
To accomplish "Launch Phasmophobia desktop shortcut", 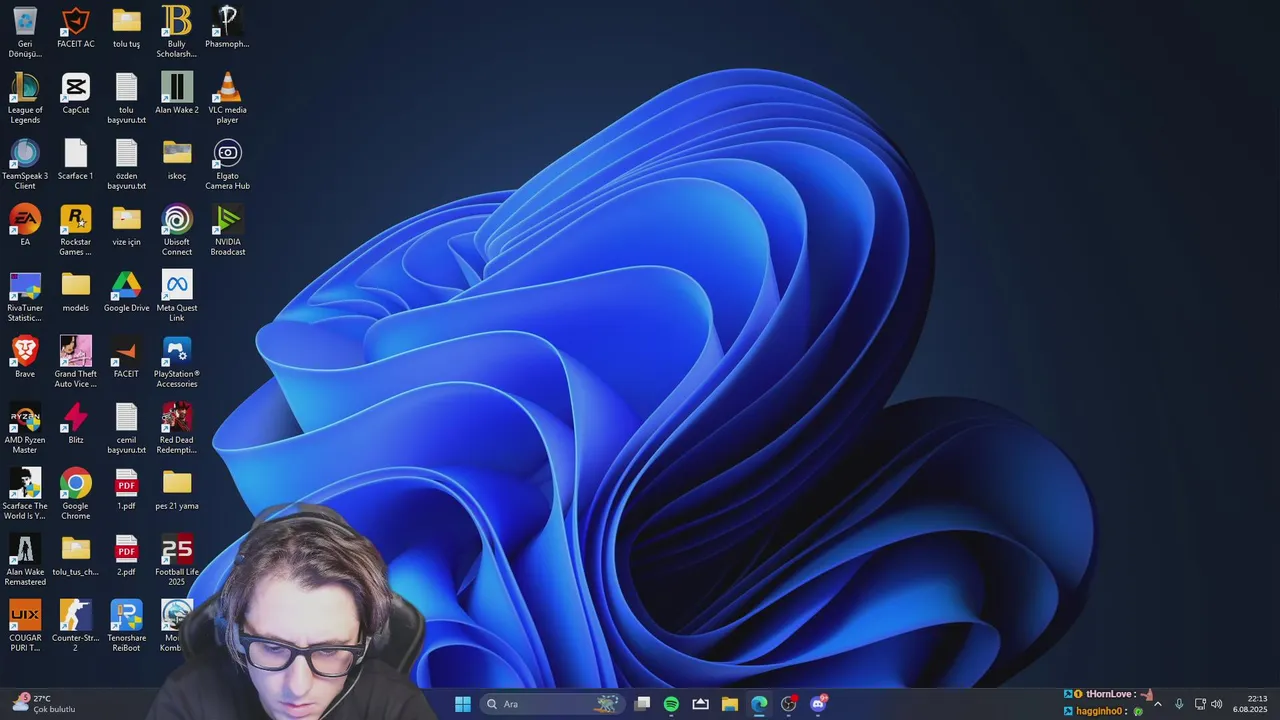I will click(227, 28).
